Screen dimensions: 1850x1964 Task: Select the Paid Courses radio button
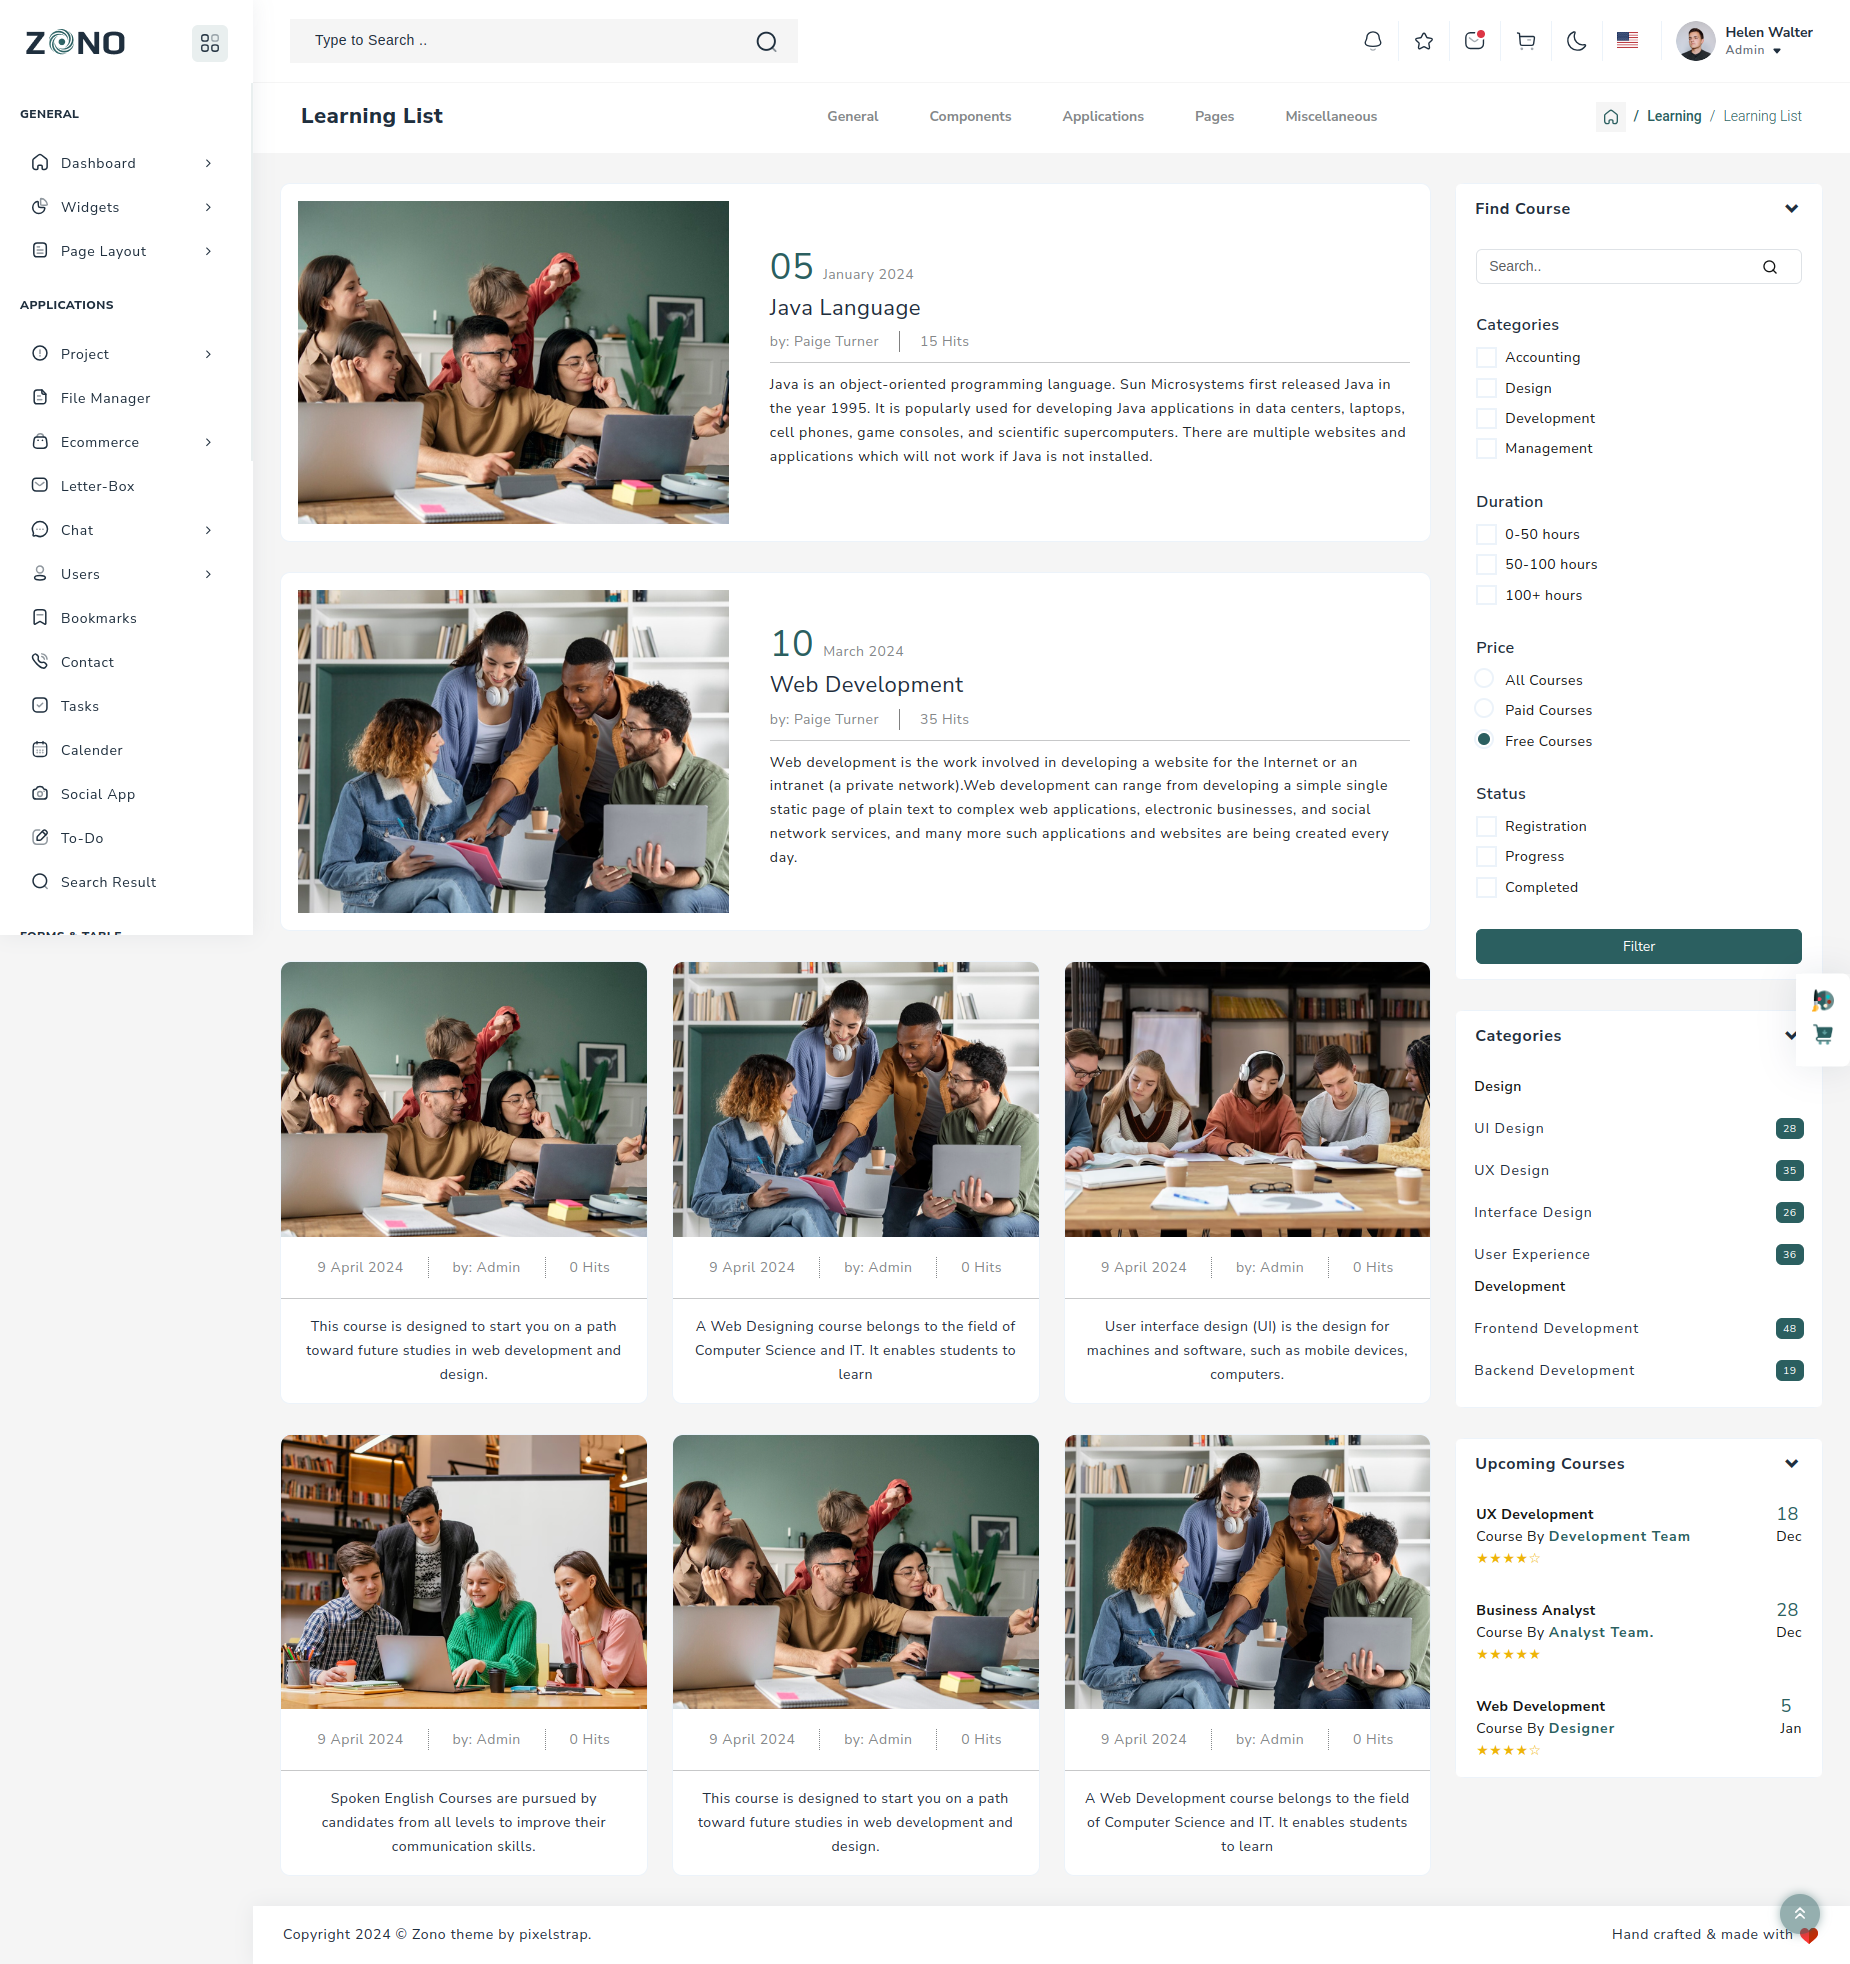(1484, 710)
